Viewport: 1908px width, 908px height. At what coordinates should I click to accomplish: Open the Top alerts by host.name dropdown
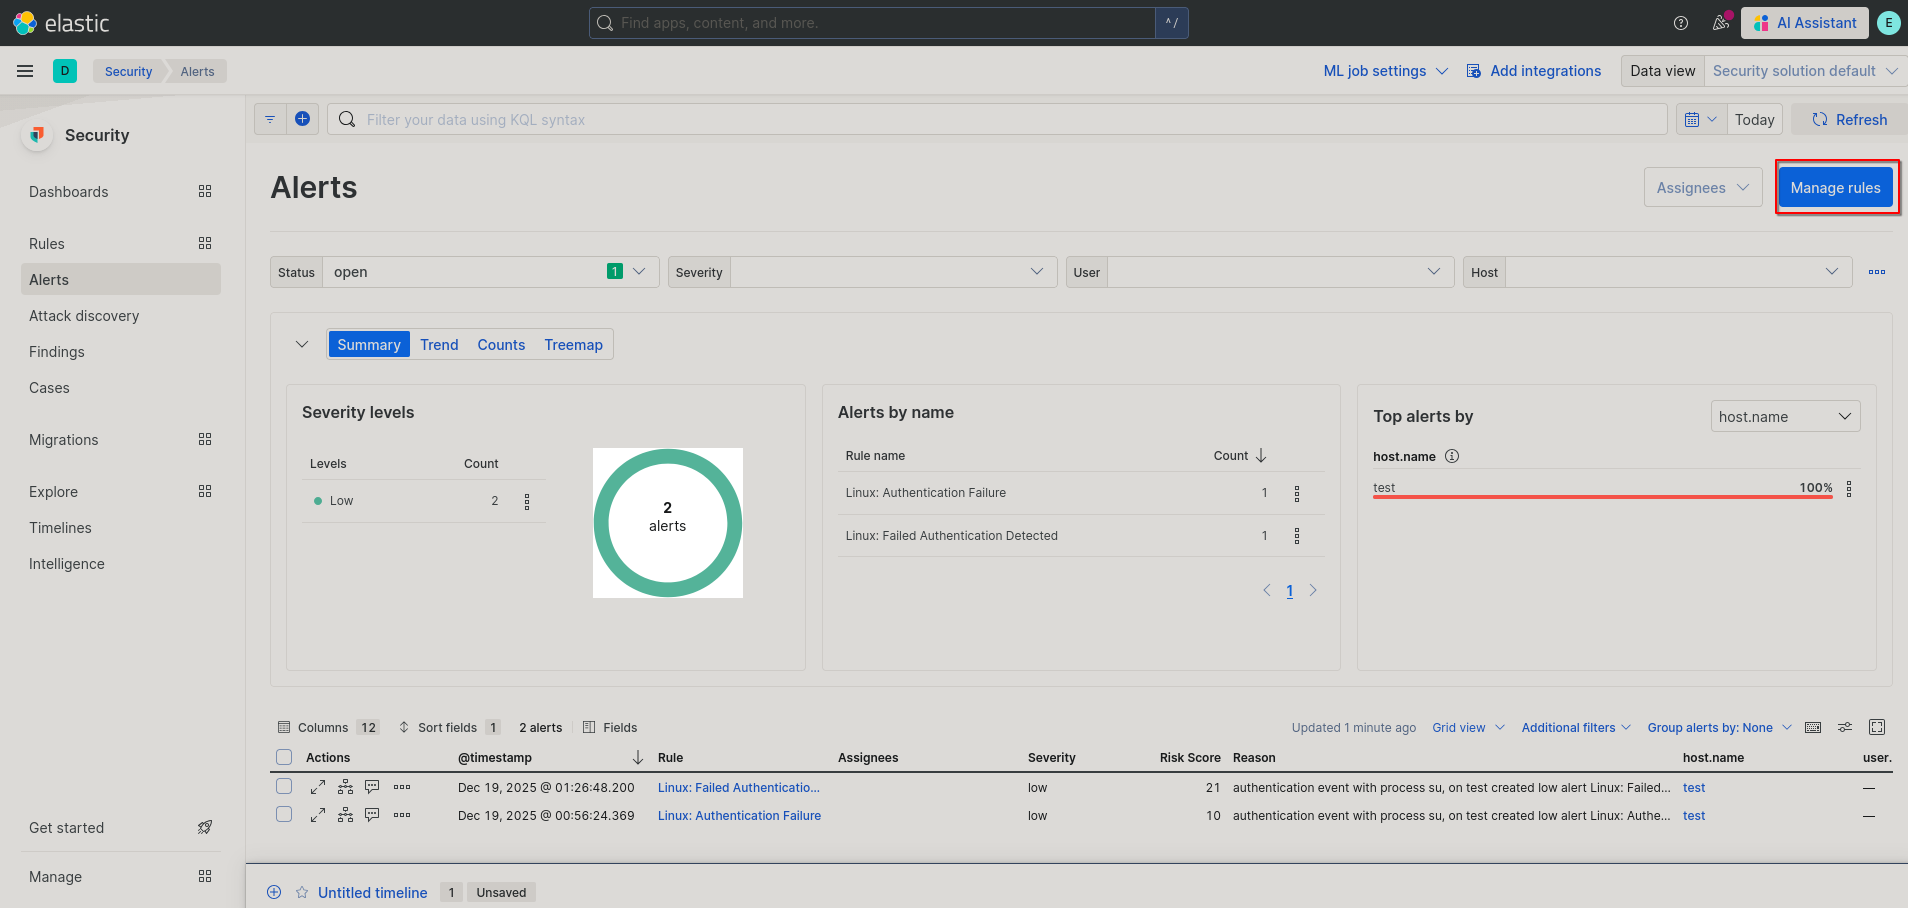1785,416
